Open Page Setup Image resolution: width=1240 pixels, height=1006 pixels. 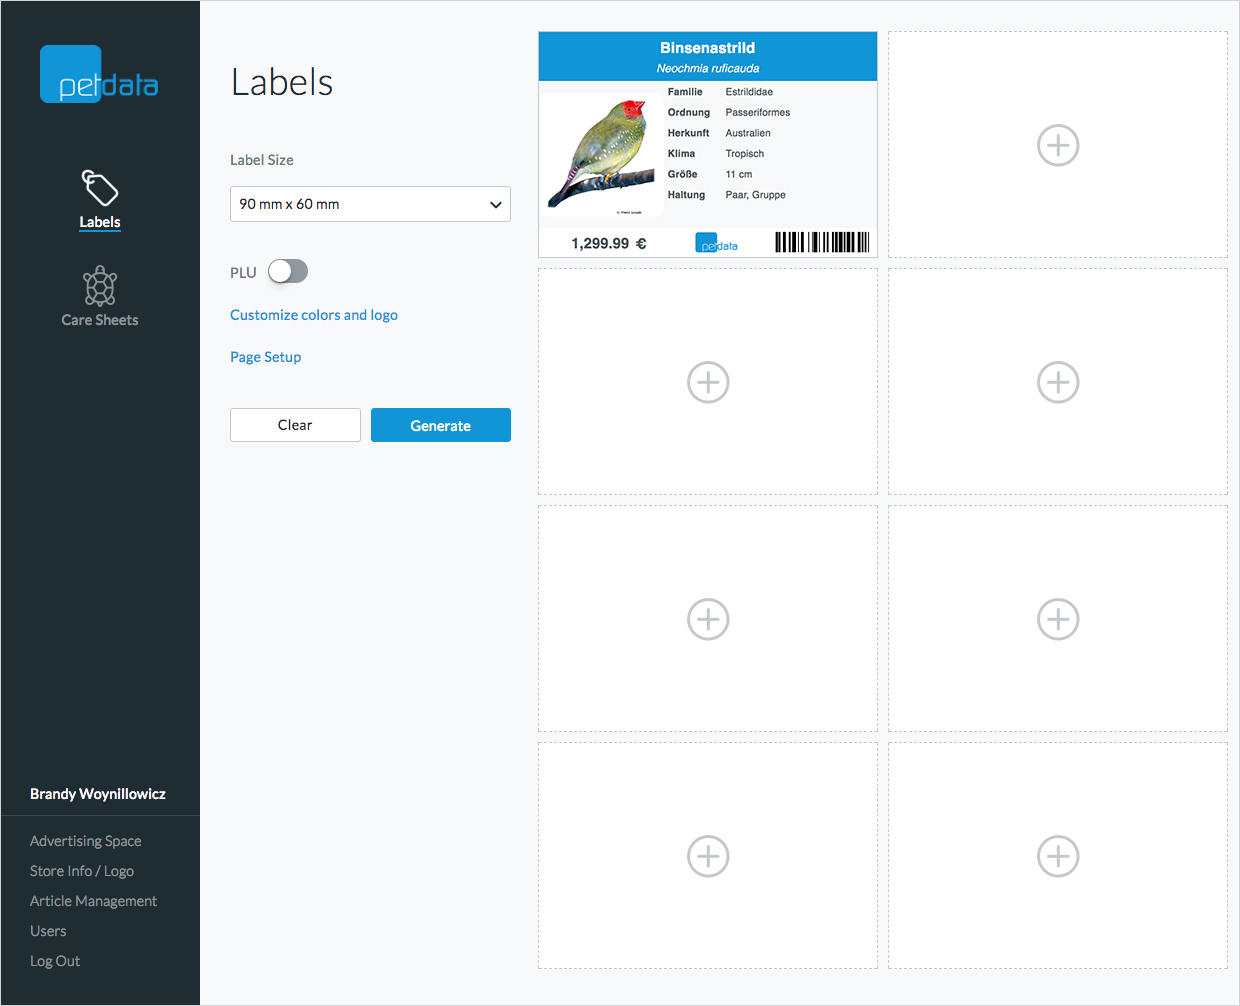click(265, 356)
